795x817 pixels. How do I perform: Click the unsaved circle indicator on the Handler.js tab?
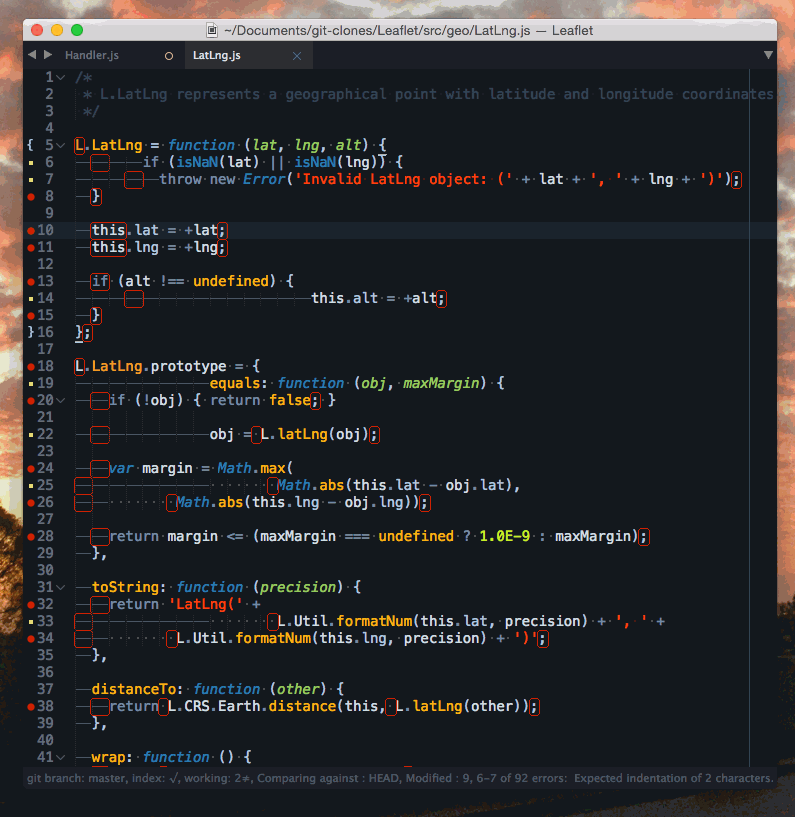168,56
